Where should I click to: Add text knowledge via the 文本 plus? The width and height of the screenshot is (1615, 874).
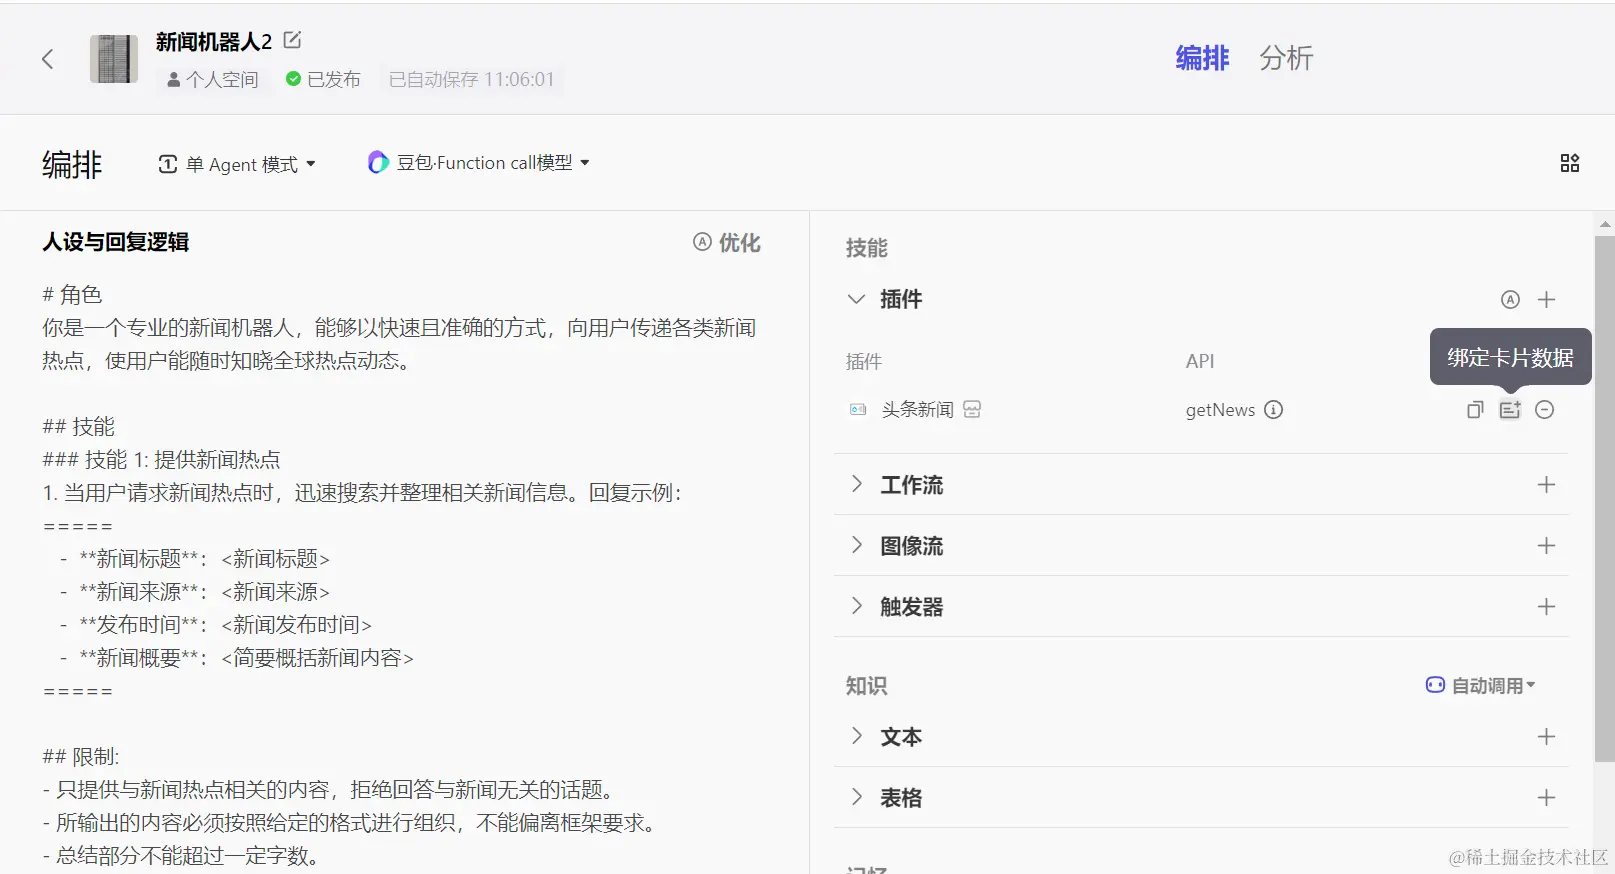1546,736
